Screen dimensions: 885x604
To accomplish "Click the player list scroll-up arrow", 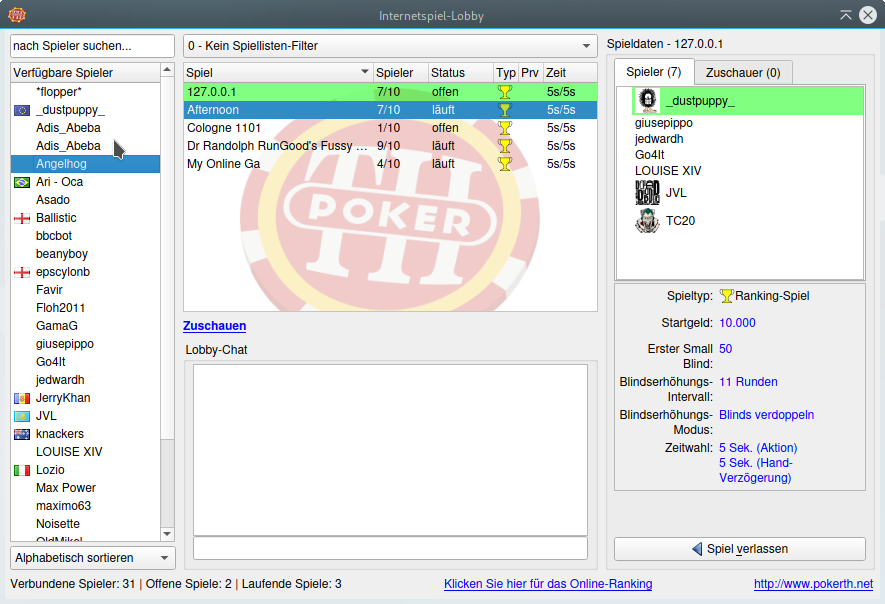I will [x=167, y=69].
